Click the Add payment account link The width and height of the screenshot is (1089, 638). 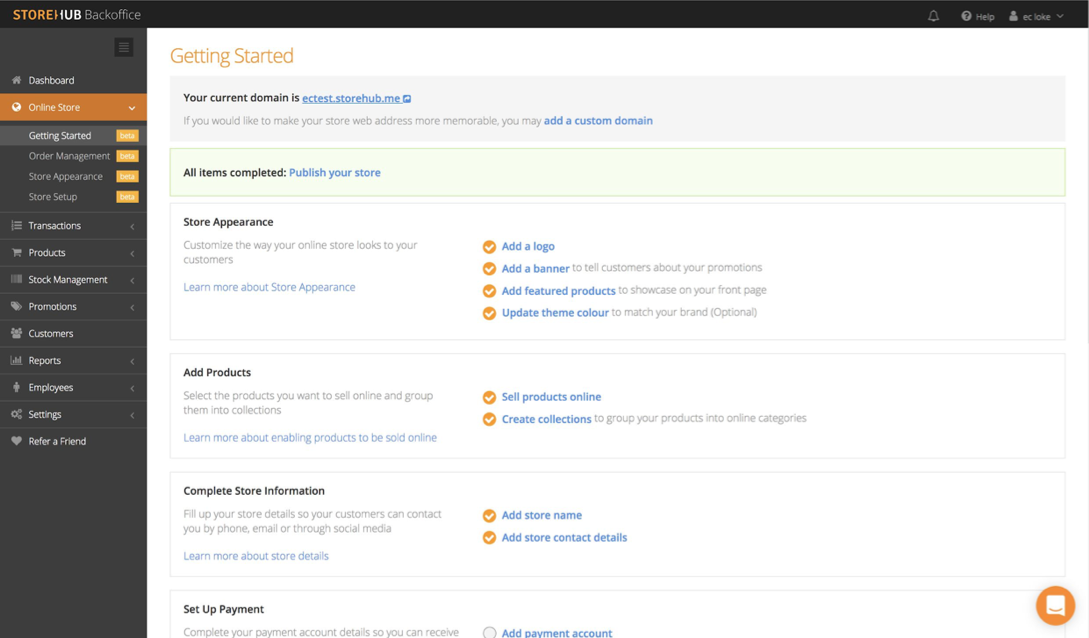(x=557, y=632)
